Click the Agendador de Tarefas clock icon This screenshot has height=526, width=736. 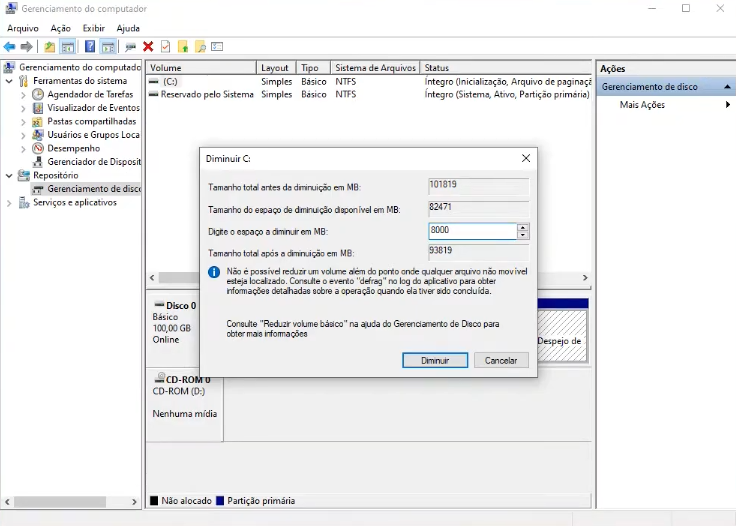[38, 94]
